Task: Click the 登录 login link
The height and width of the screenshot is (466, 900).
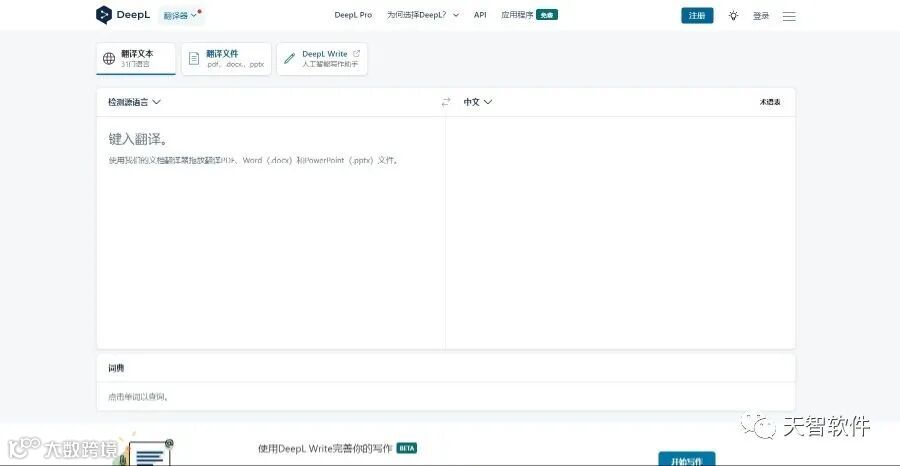Action: [761, 16]
